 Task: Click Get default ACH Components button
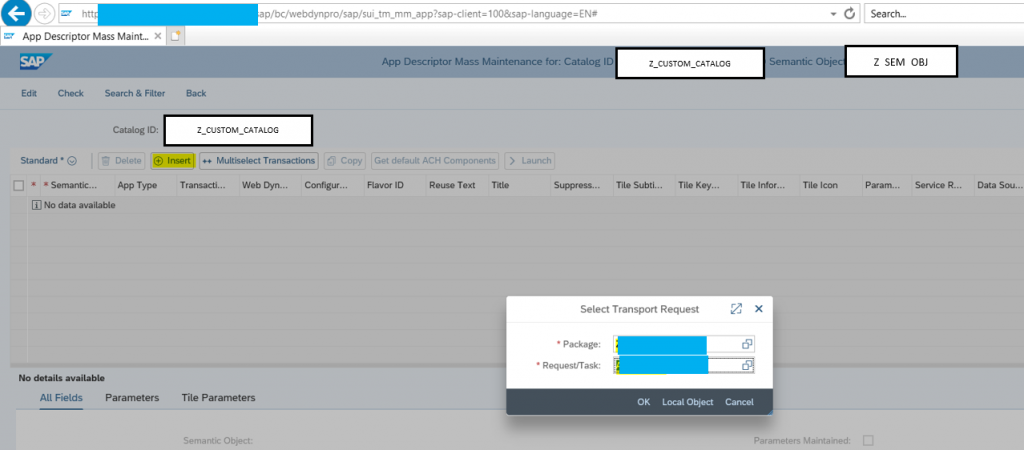coord(435,161)
